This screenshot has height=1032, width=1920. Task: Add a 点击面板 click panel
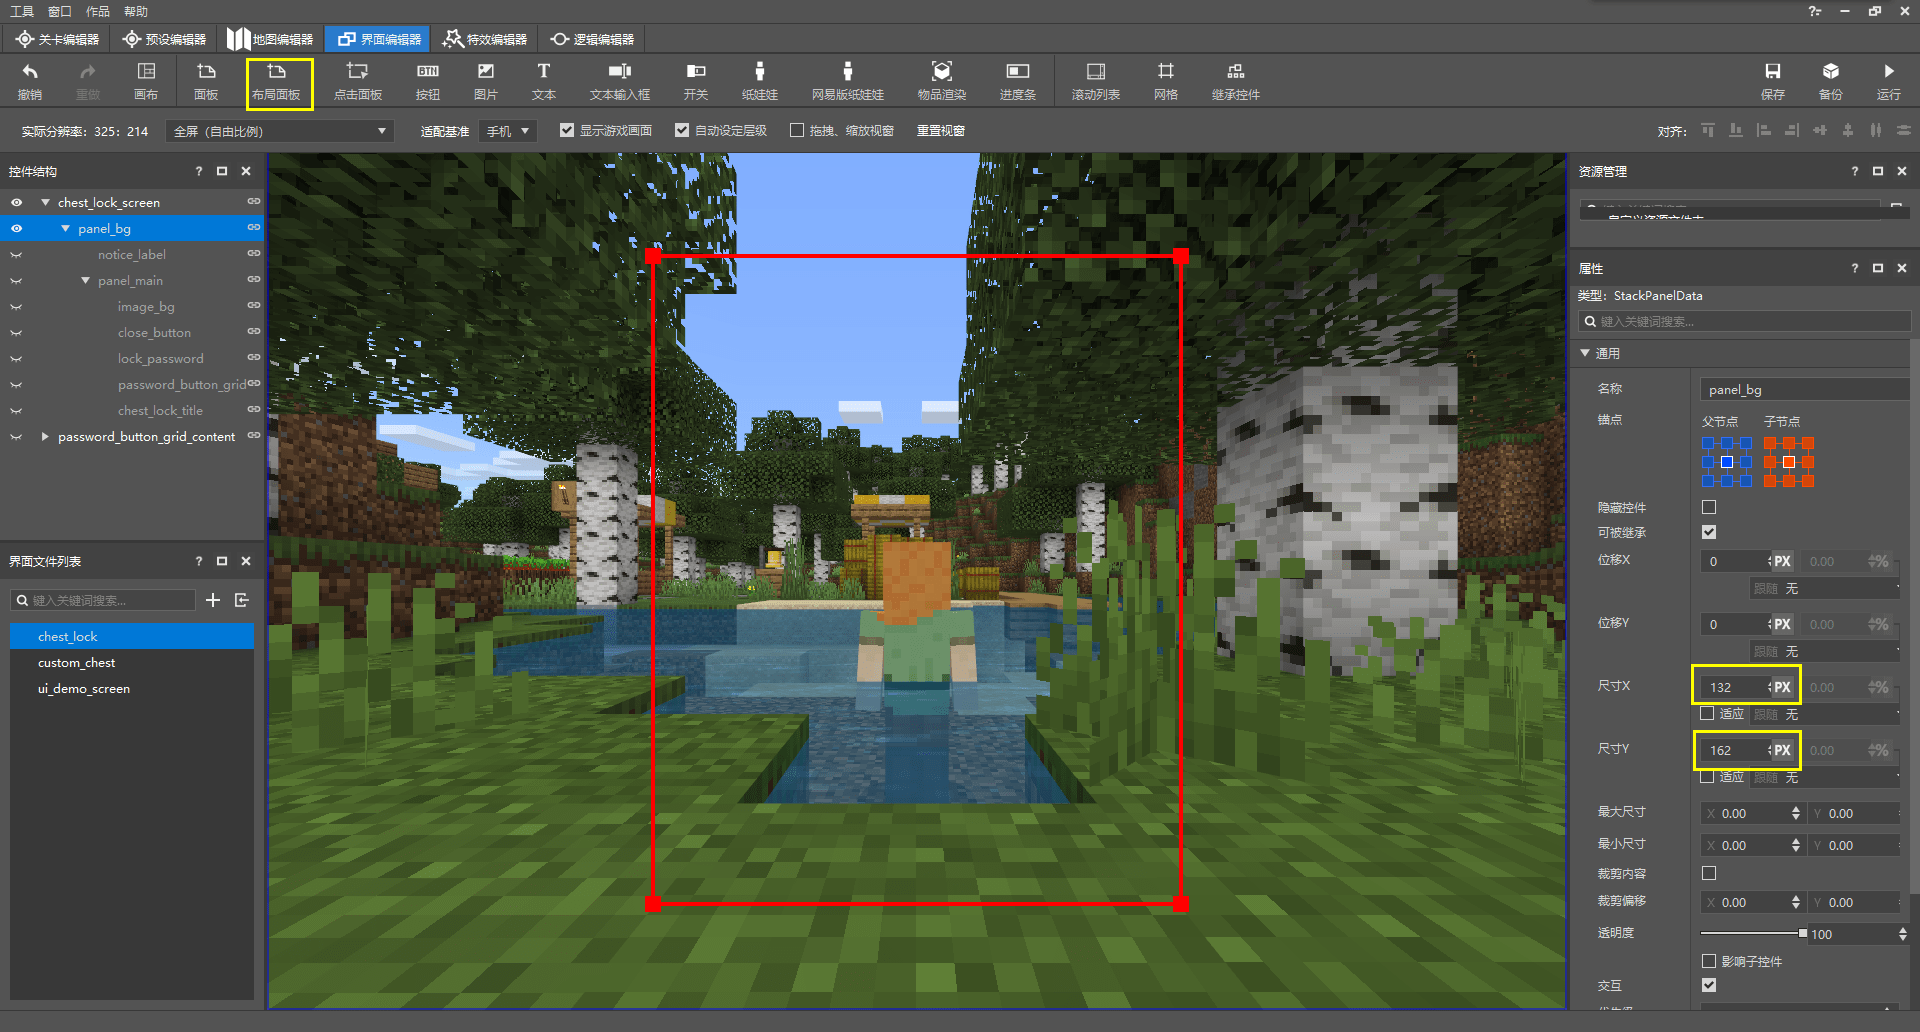[x=358, y=81]
